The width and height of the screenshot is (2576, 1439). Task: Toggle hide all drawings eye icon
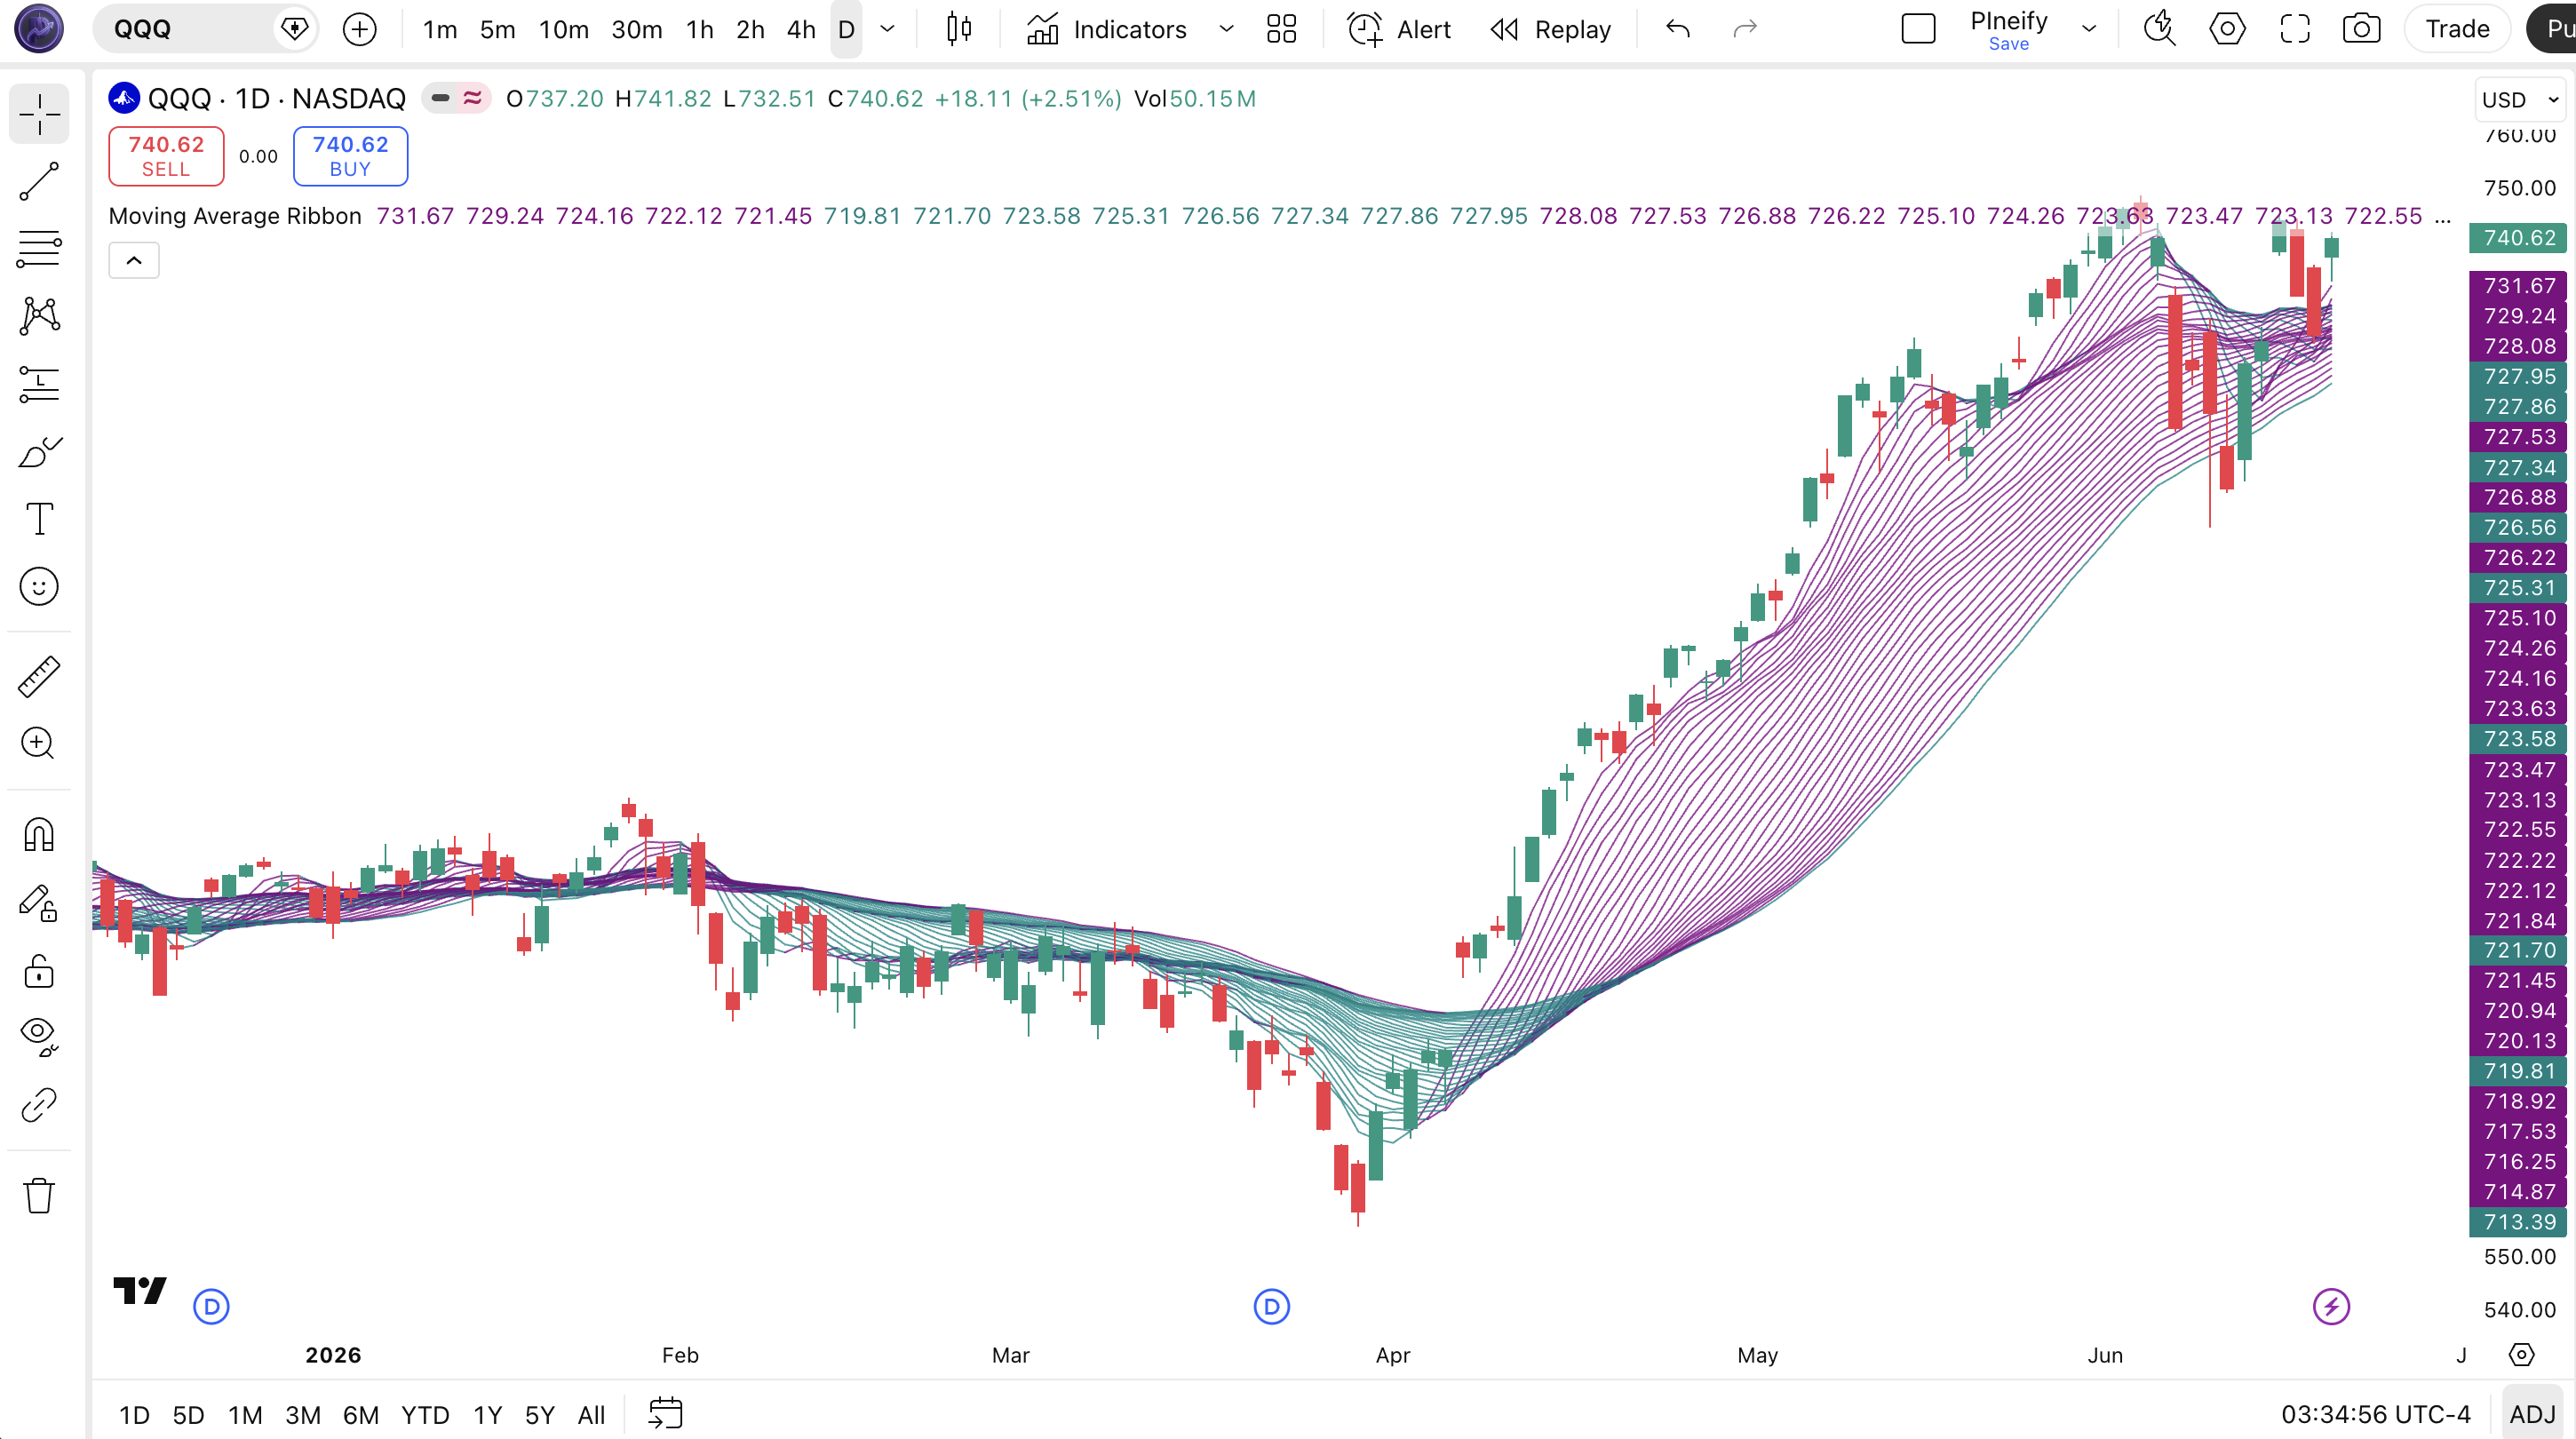pyautogui.click(x=39, y=1037)
